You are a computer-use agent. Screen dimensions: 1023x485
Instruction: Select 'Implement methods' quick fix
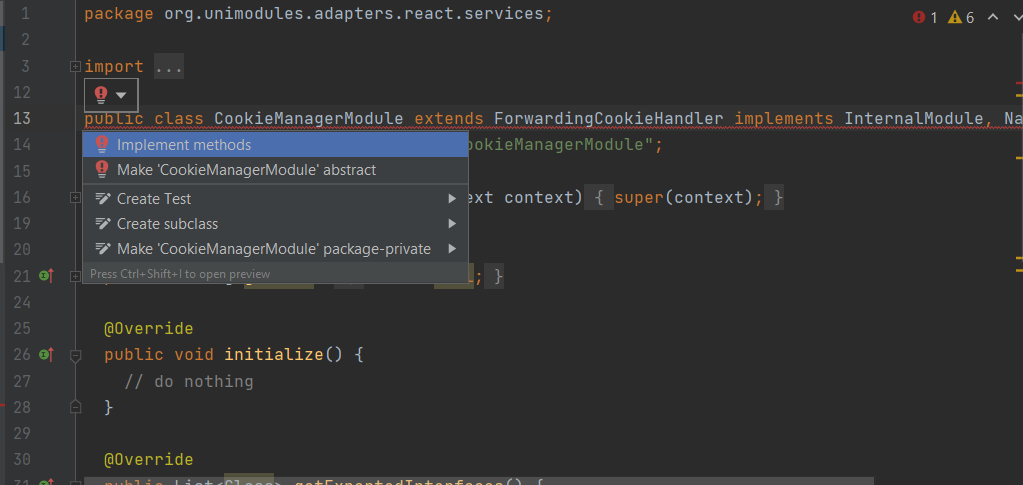click(x=275, y=145)
